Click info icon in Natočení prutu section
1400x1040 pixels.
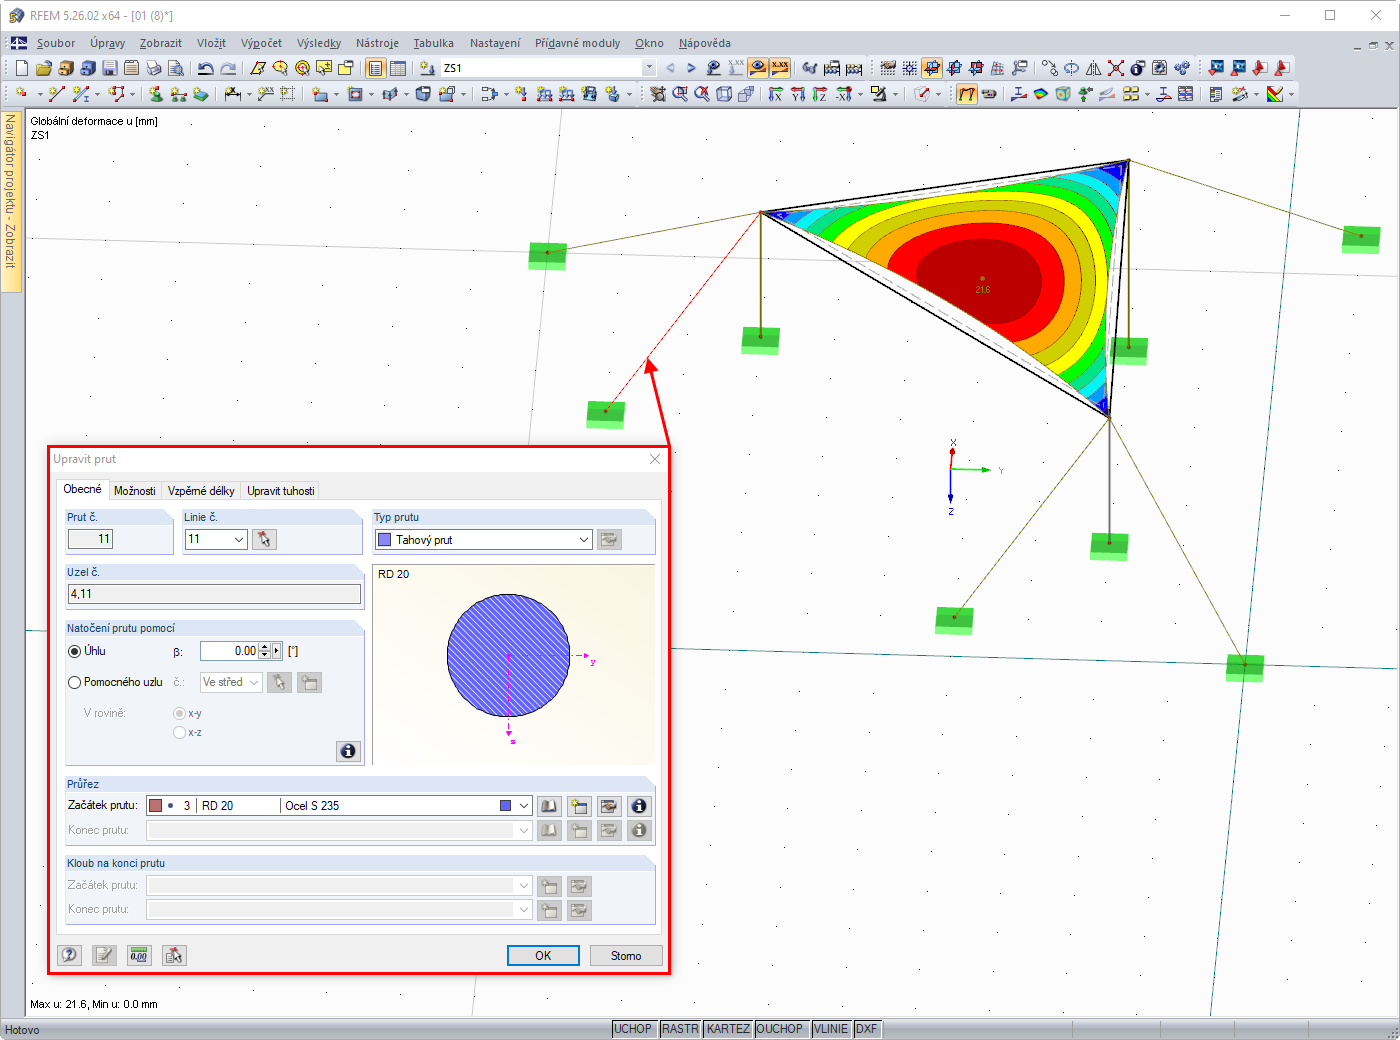(x=348, y=751)
